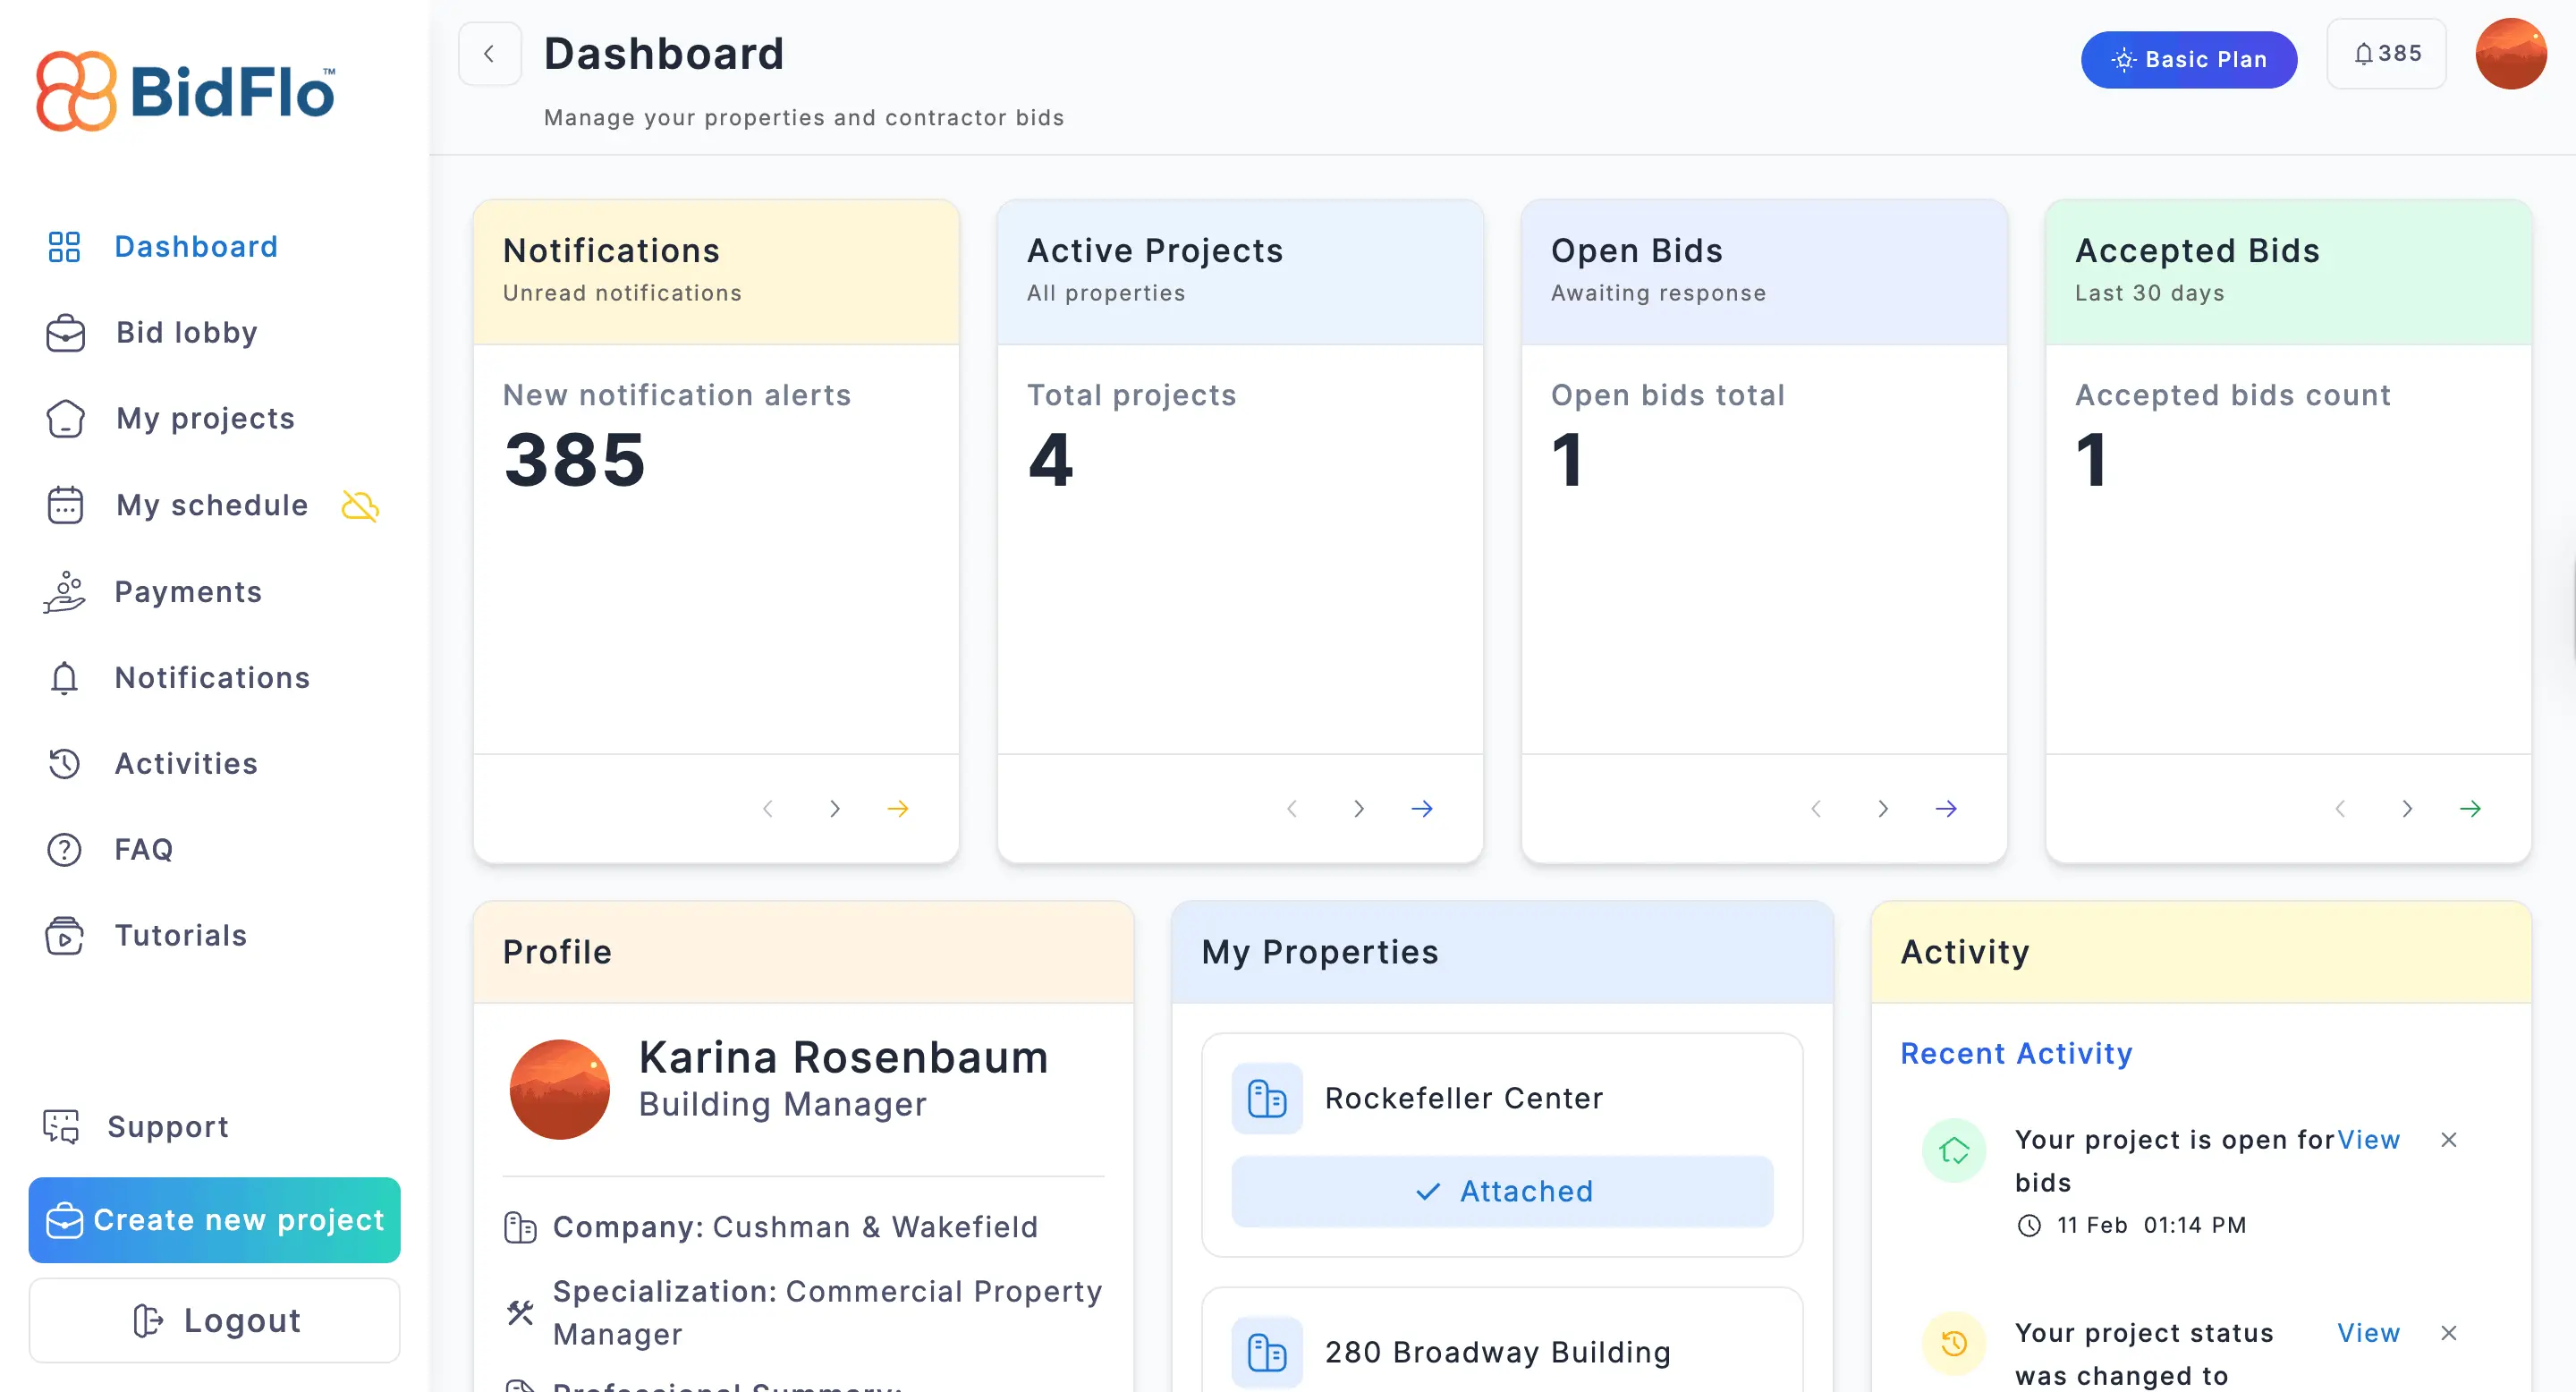Click the notification bell showing 385
This screenshot has height=1392, width=2576.
pos(2386,53)
